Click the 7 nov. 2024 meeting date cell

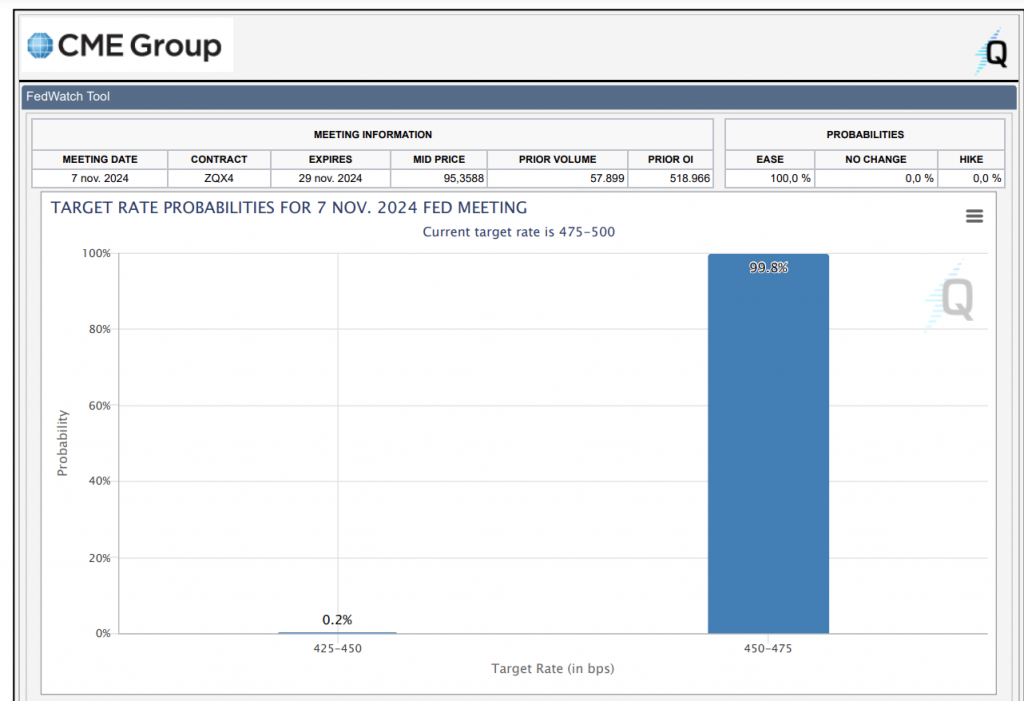click(100, 178)
